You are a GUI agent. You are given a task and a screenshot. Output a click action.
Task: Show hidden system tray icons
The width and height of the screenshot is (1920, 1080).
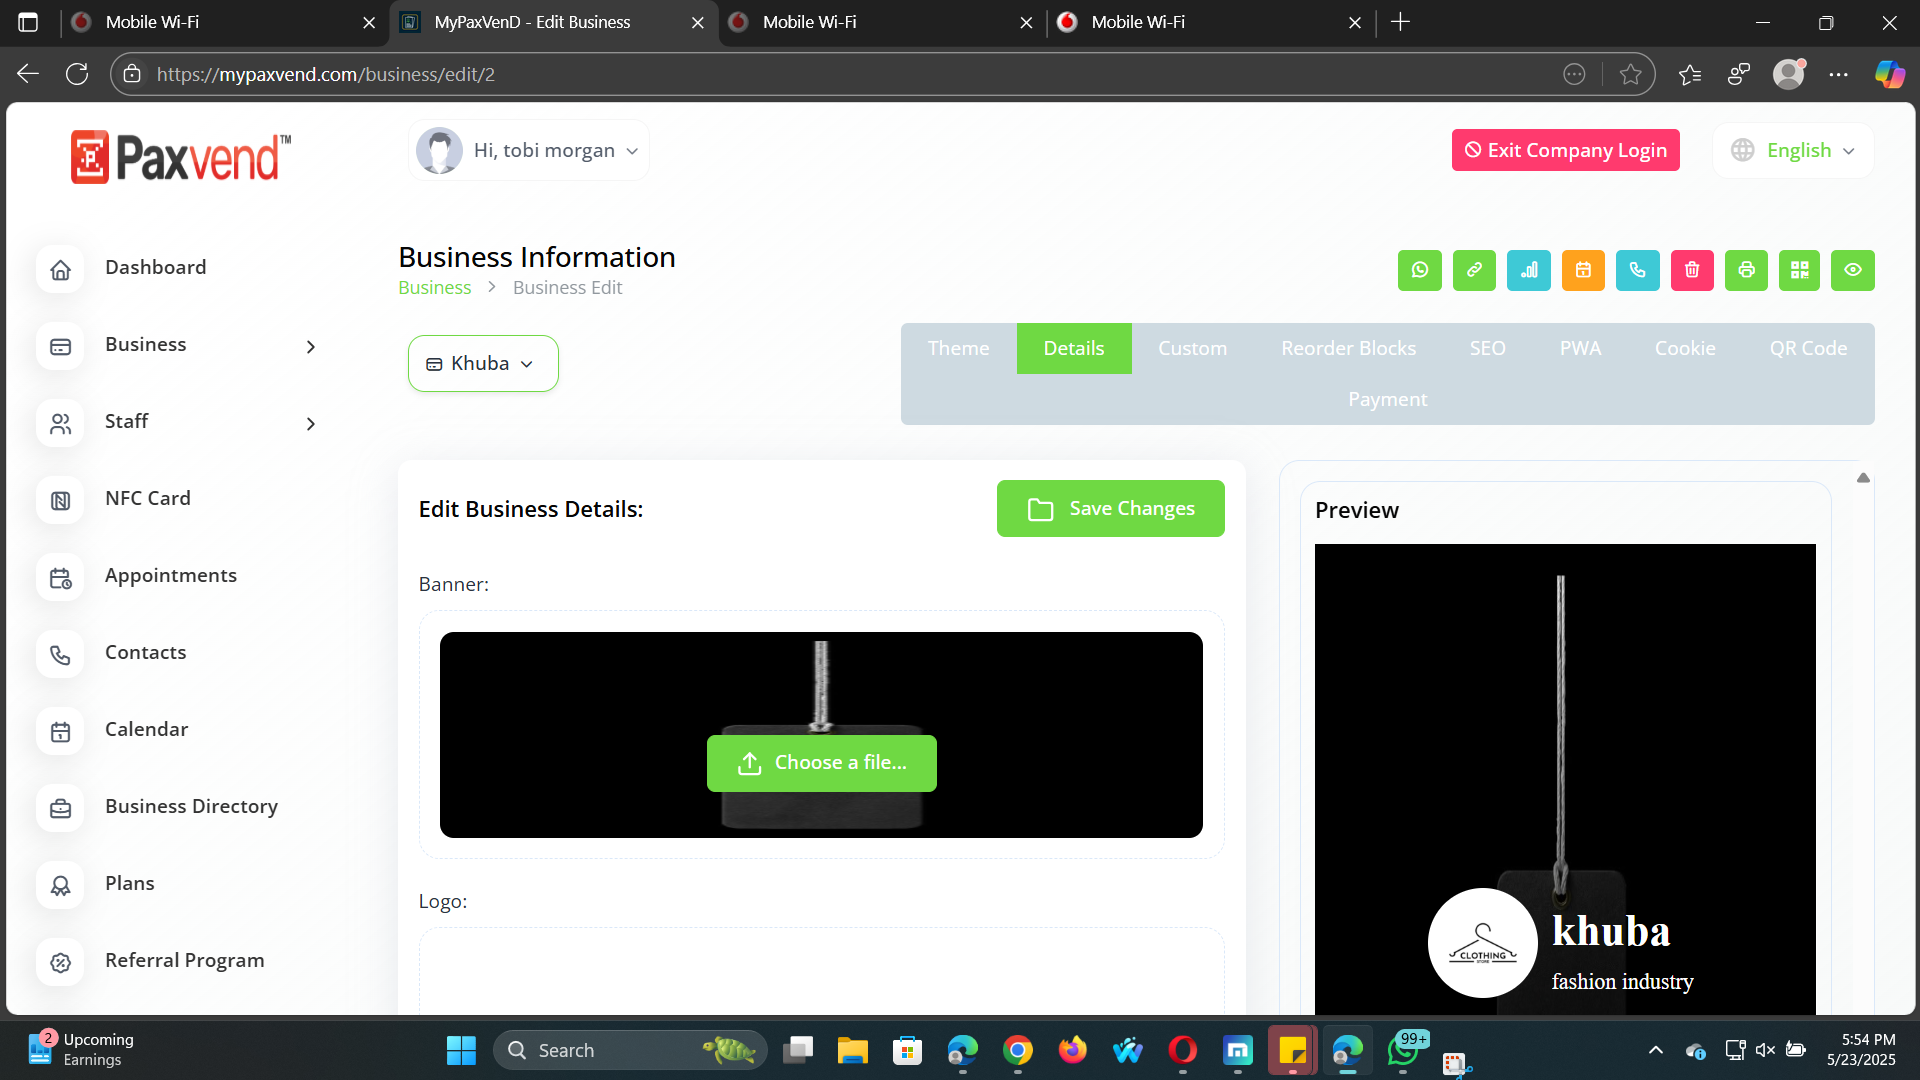tap(1656, 1050)
